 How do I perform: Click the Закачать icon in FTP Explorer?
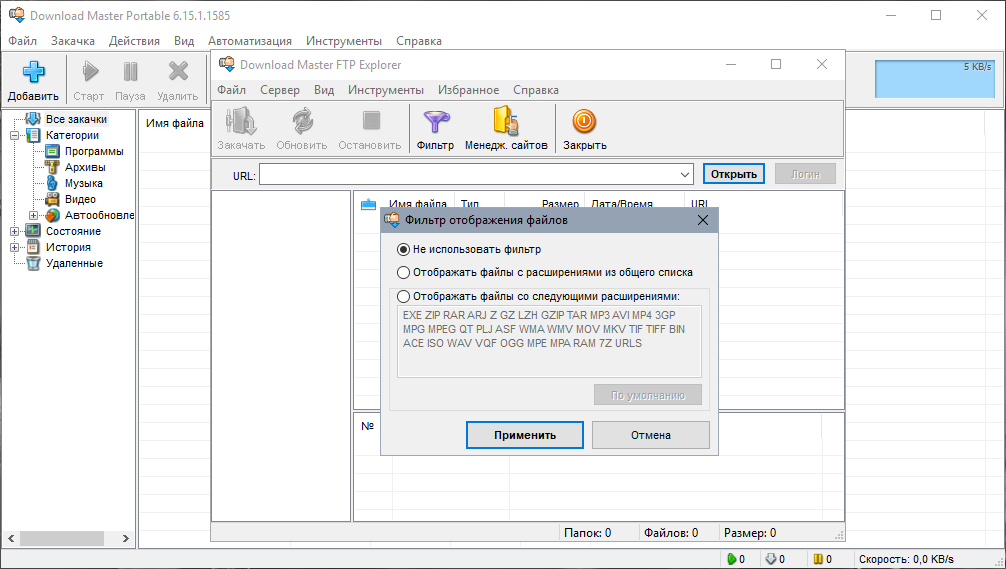click(241, 121)
